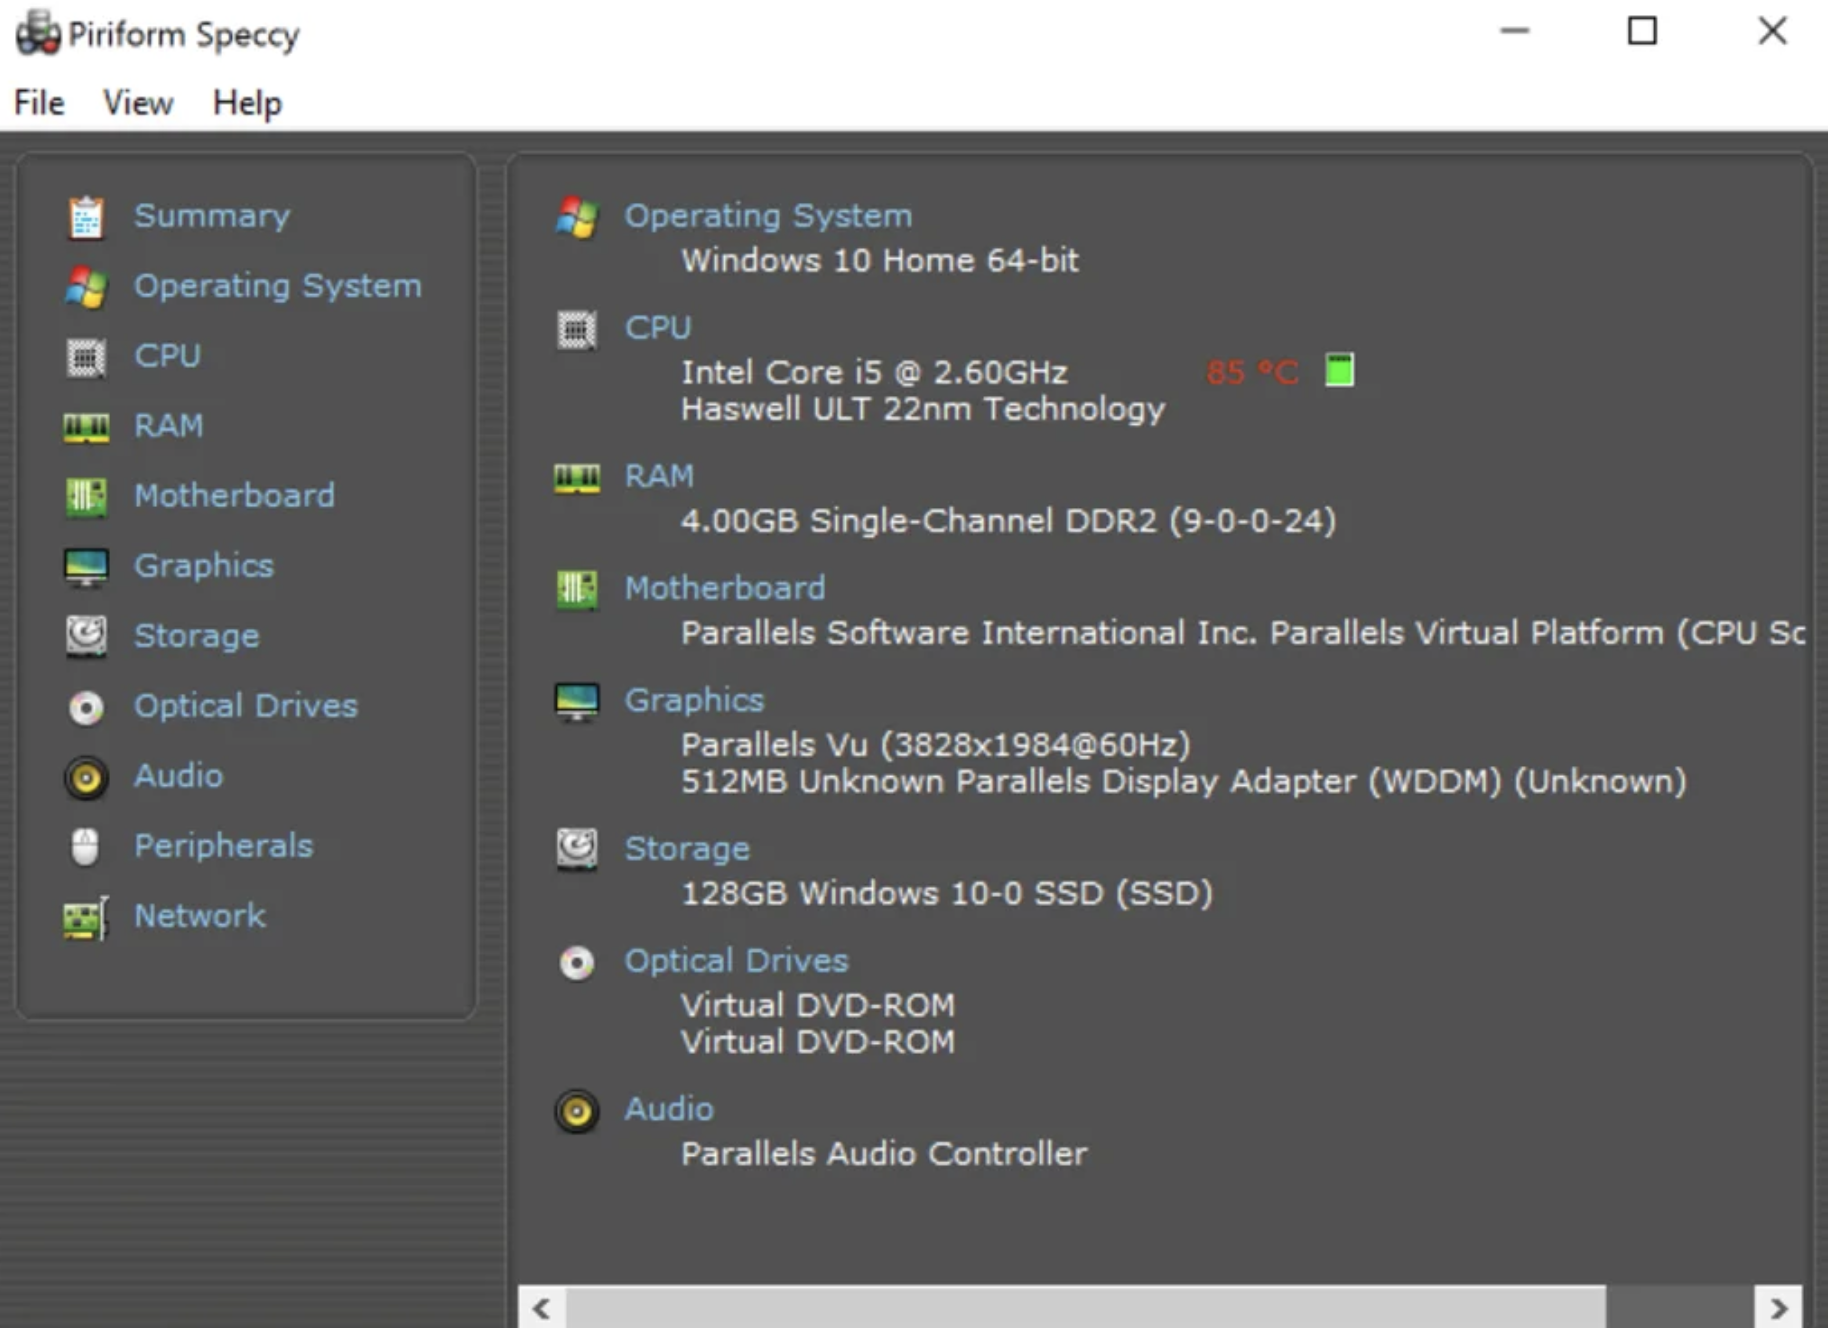Click 'Parallels Vu (3828x1984@60Hz)' text
This screenshot has height=1328, width=1828.
936,745
